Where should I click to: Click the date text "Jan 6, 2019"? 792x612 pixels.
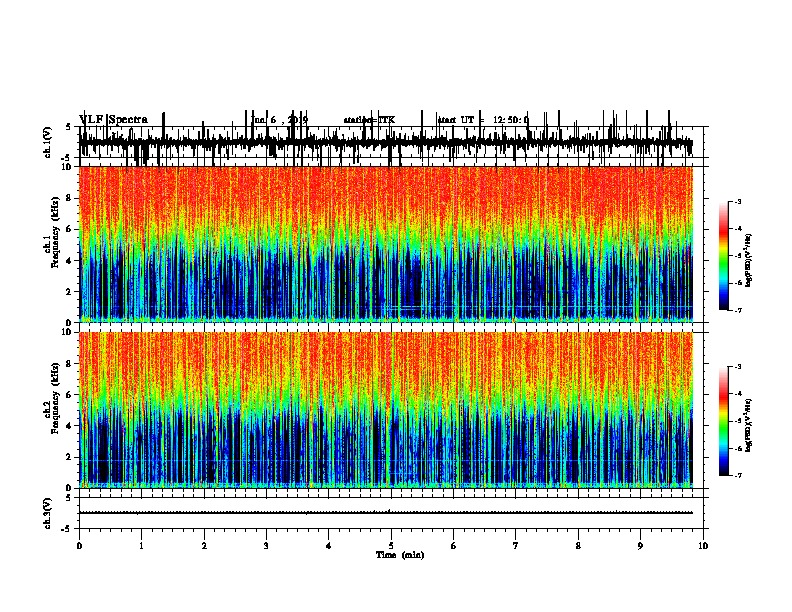click(x=279, y=120)
